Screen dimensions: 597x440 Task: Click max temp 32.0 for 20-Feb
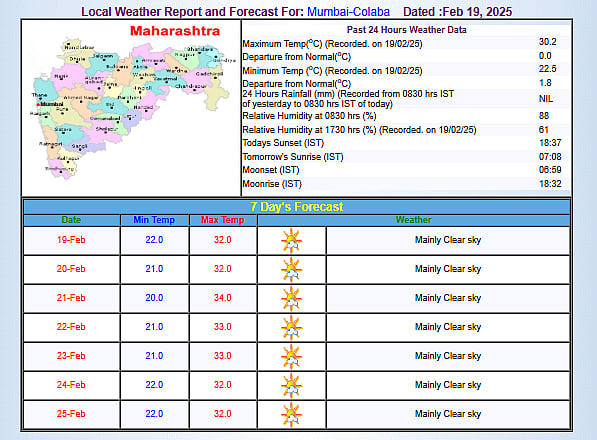(223, 269)
